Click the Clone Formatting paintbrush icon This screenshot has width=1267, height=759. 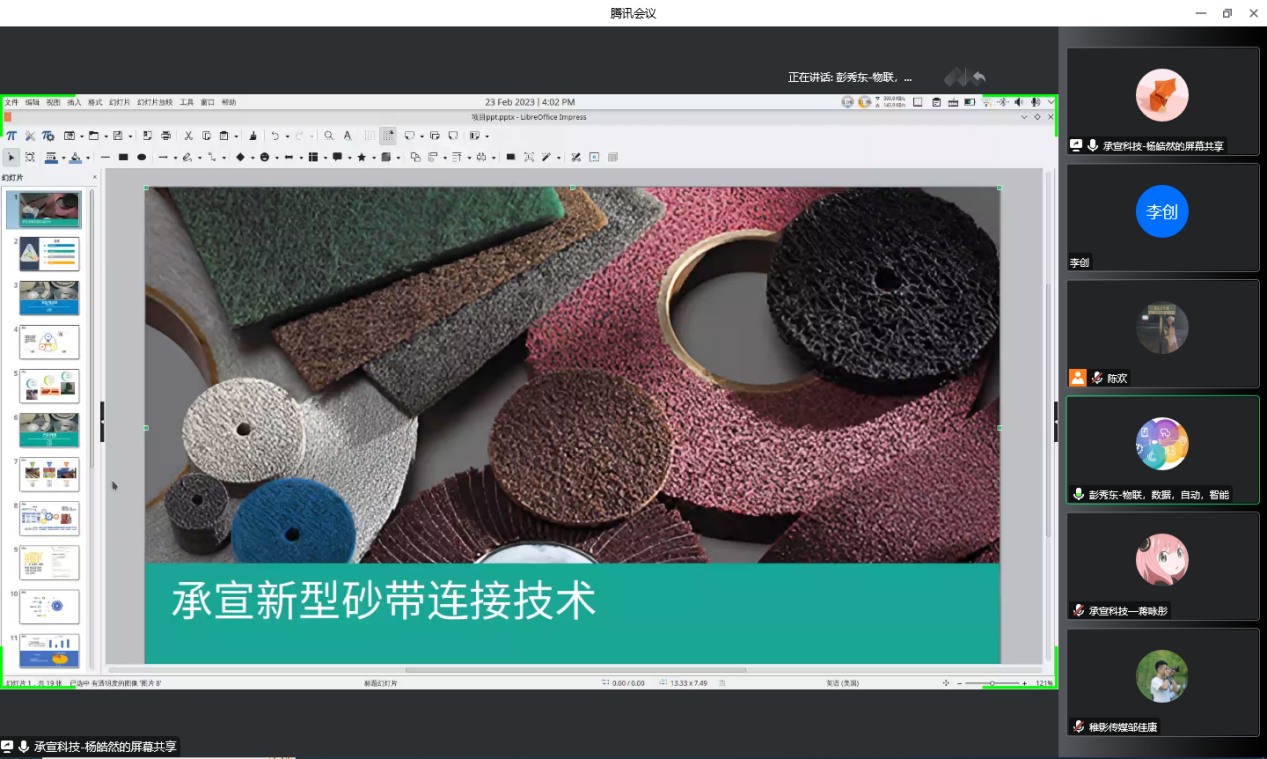pyautogui.click(x=252, y=136)
